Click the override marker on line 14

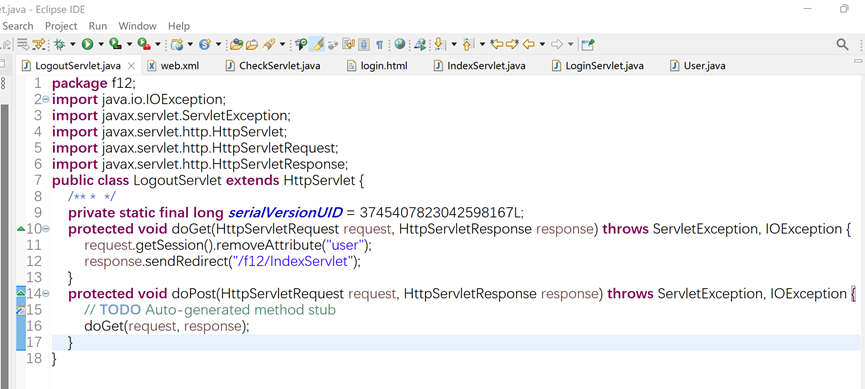[x=20, y=293]
